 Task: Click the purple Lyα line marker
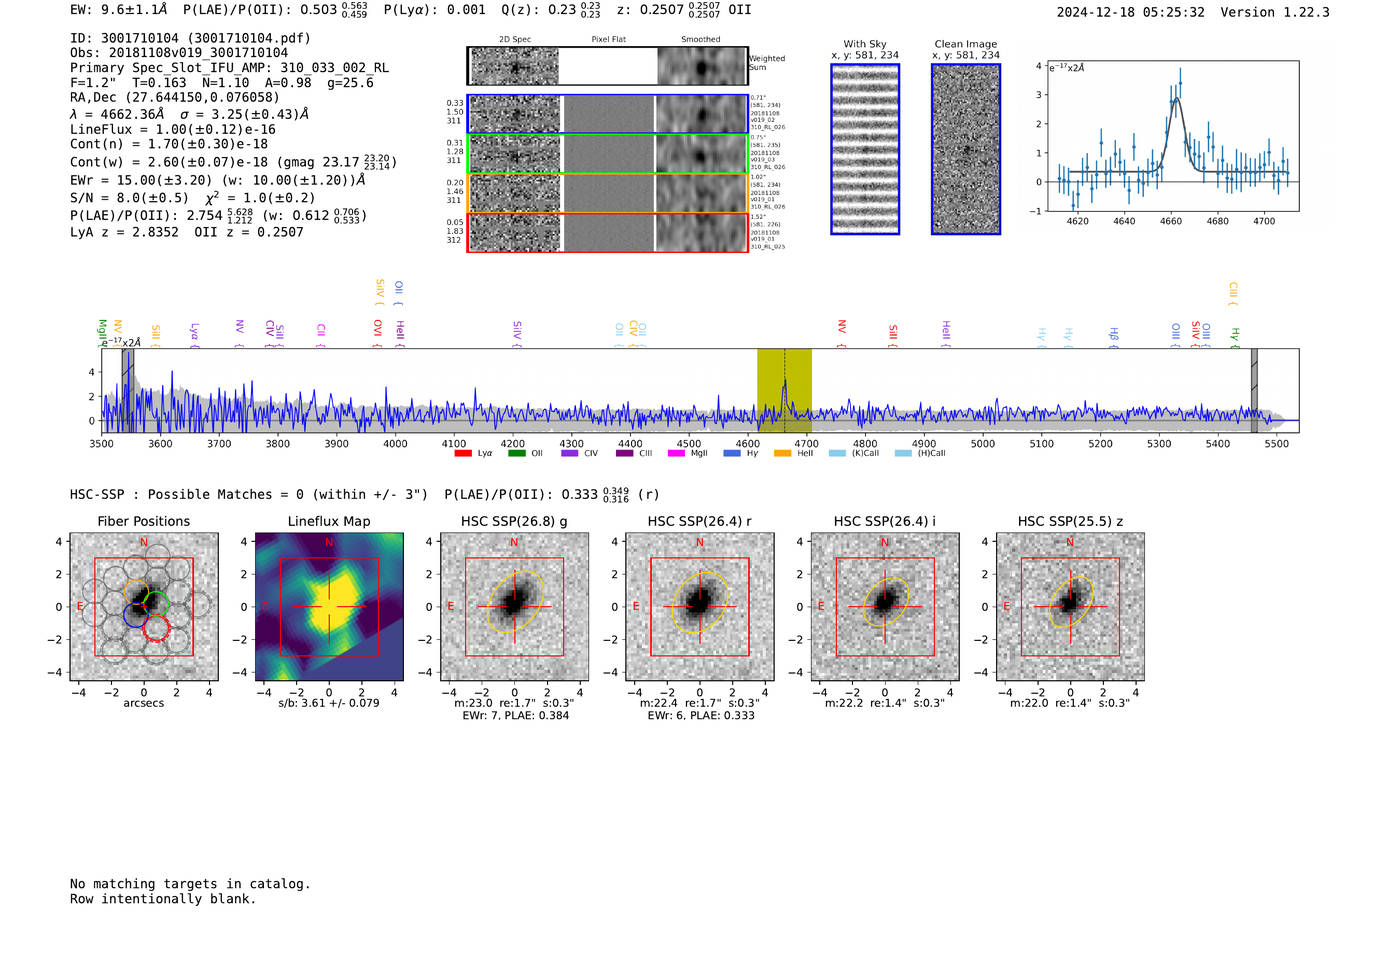click(x=194, y=334)
